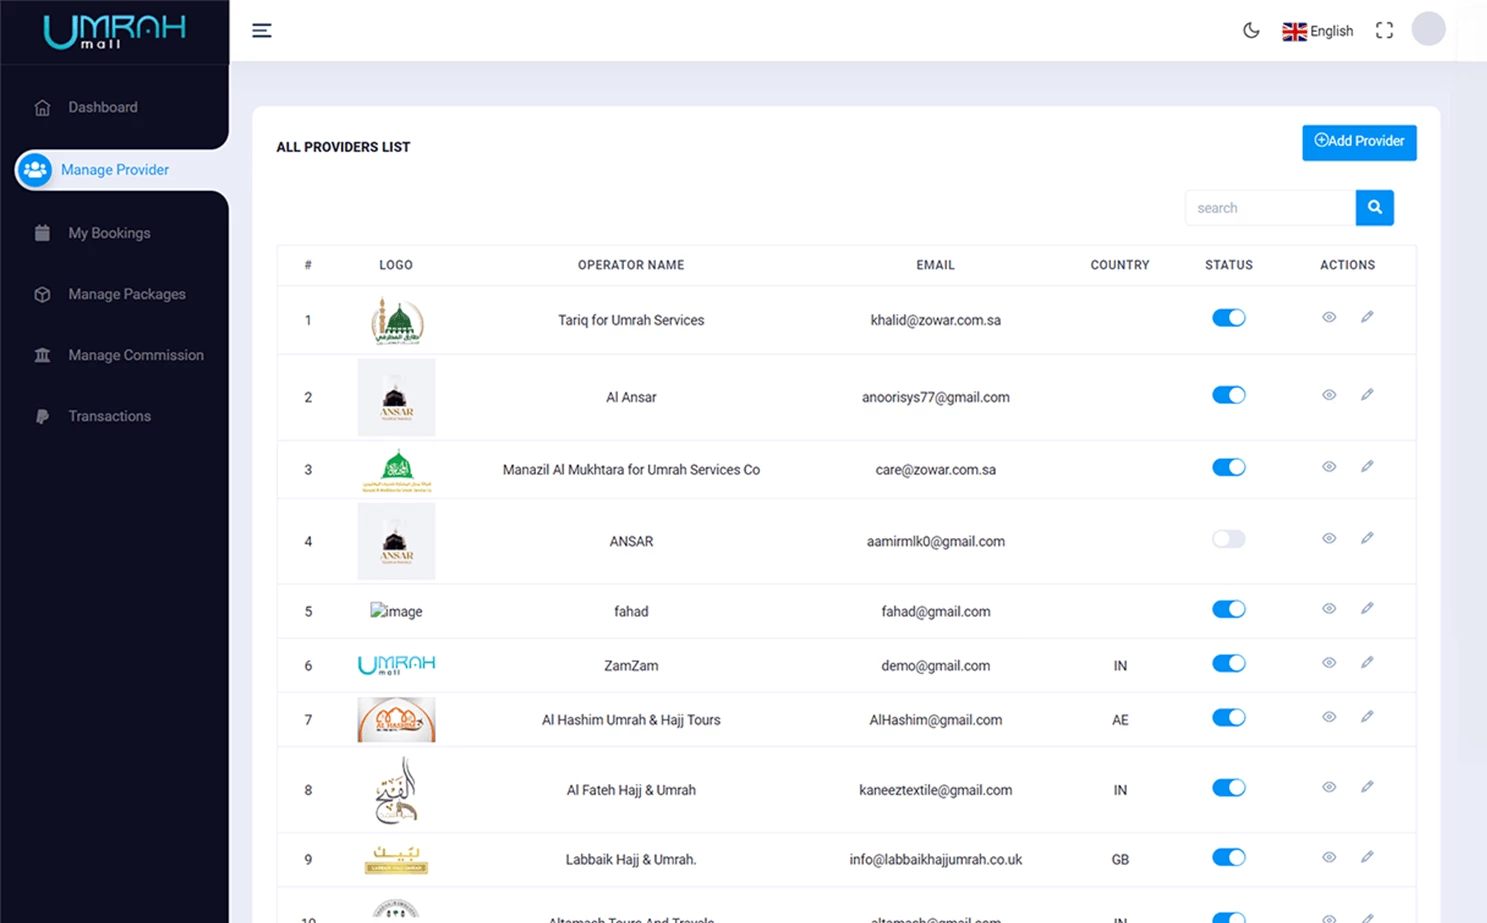
Task: Click the Manage Commission bank icon
Action: pyautogui.click(x=42, y=355)
